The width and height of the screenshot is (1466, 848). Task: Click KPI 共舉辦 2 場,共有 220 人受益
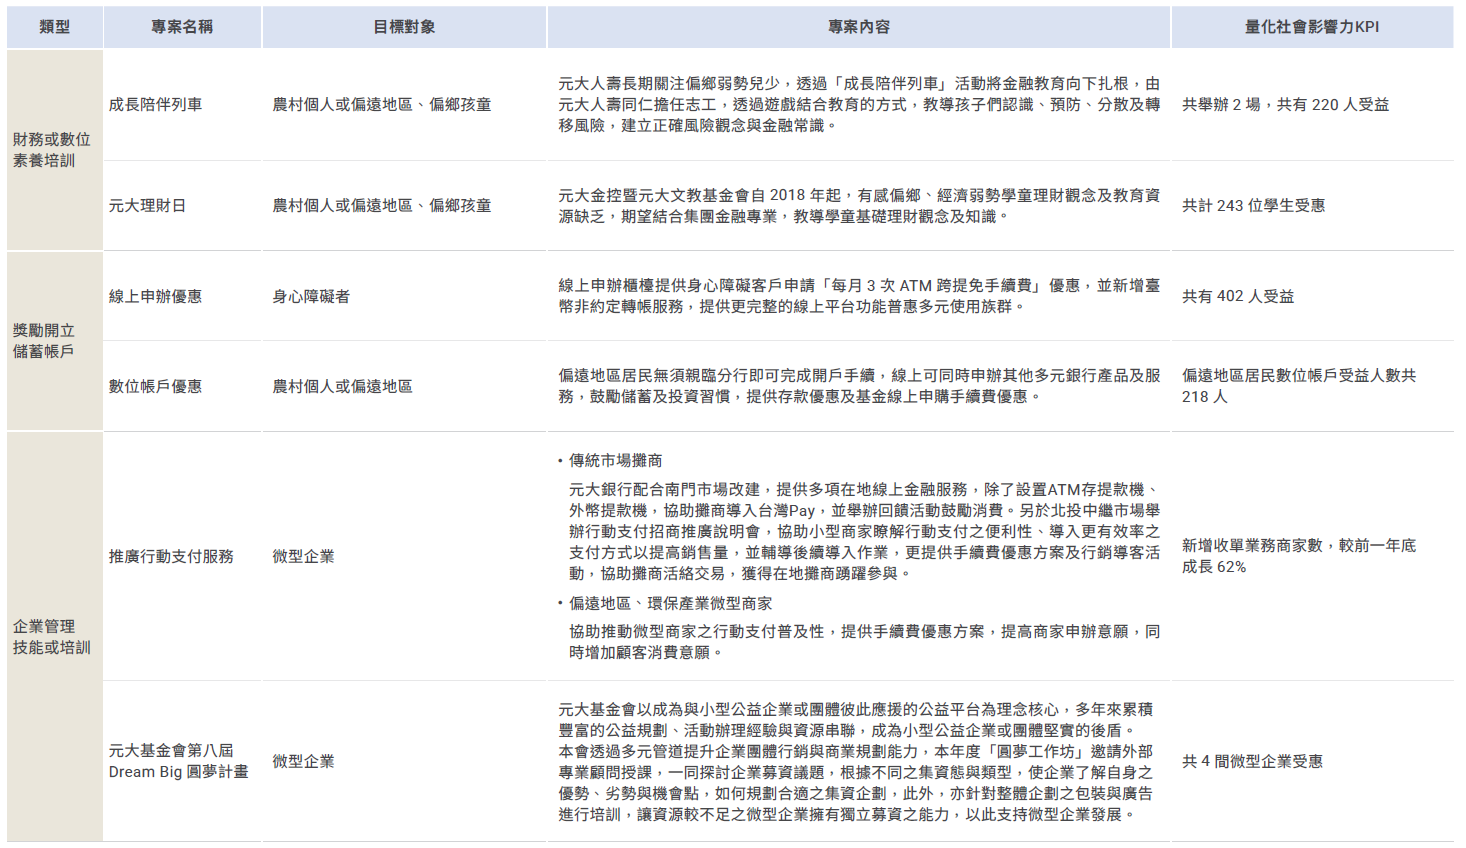1285,104
